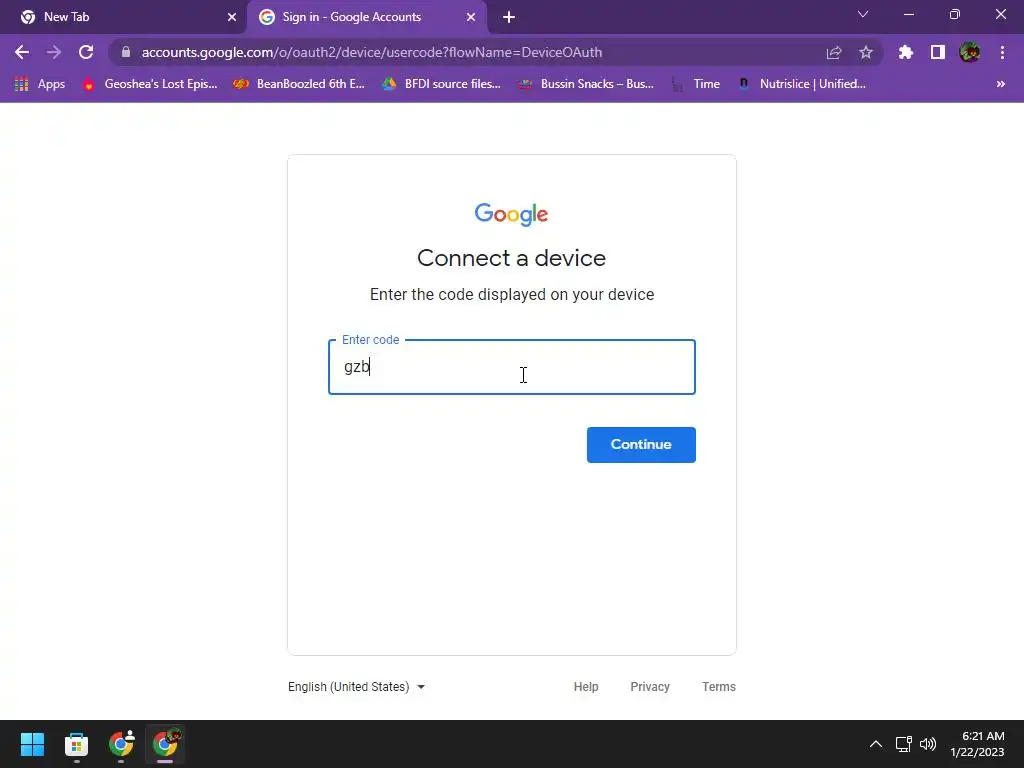Viewport: 1024px width, 768px height.
Task: Show hidden system tray icons
Action: [876, 744]
